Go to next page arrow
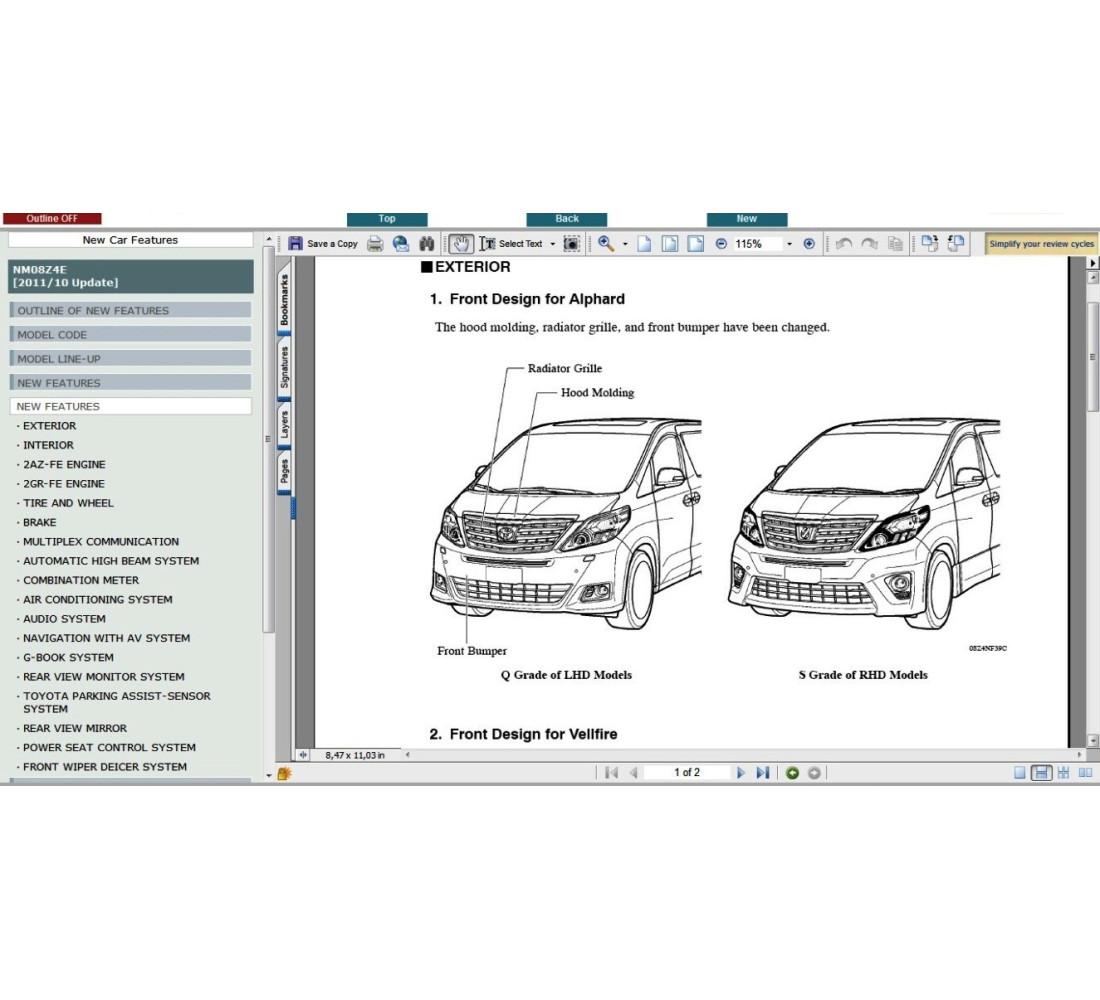 coord(740,773)
